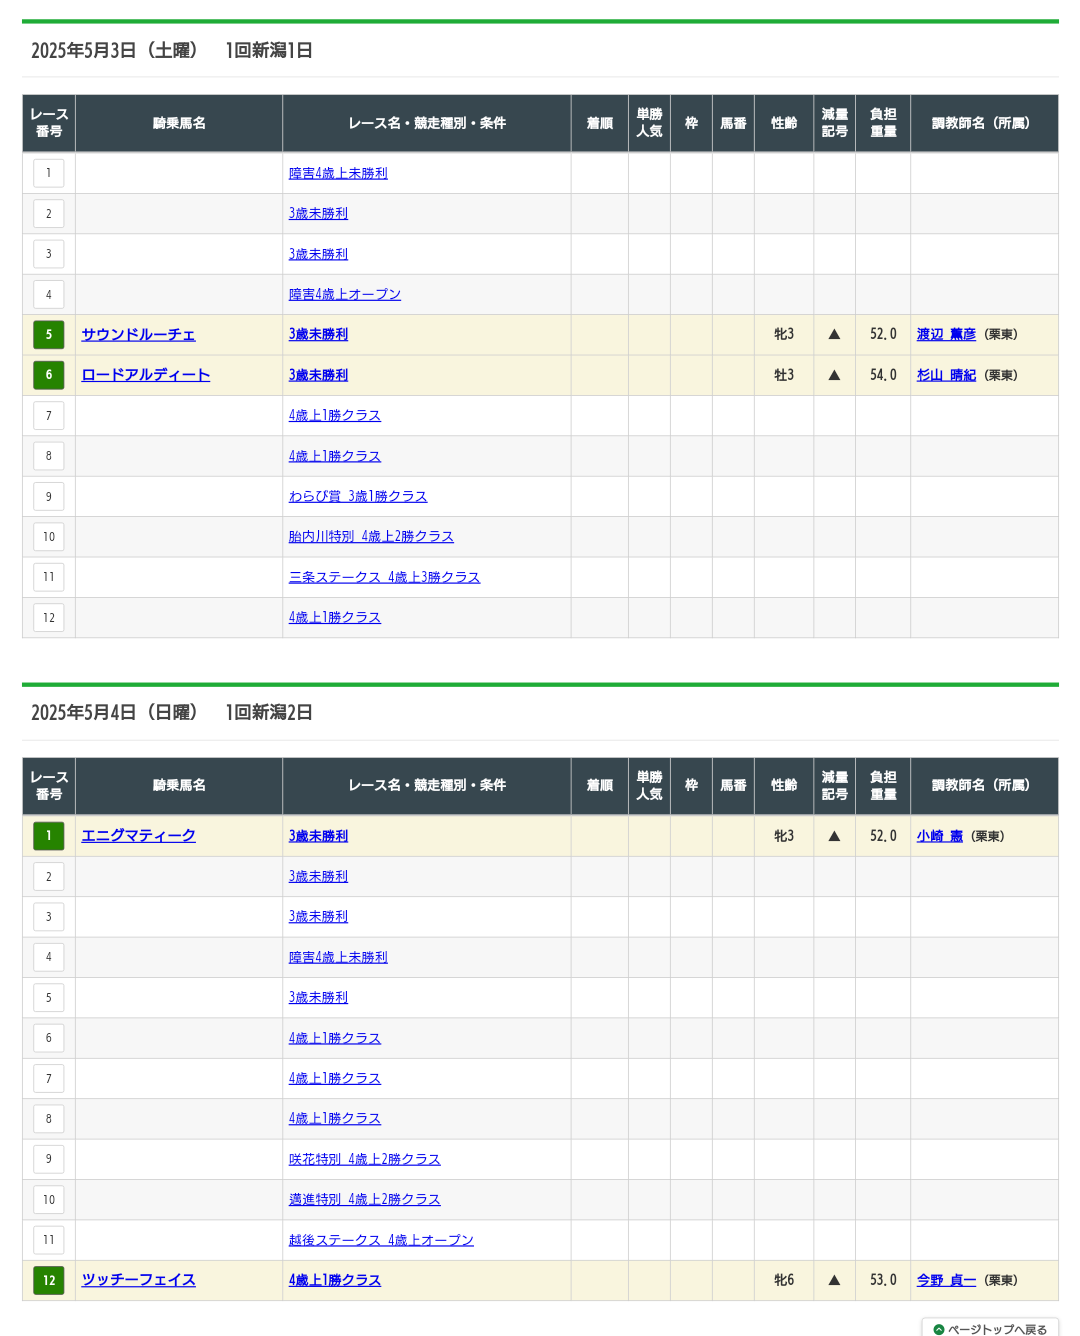Click ページトップへ戻る button
1080x1336 pixels.
[990, 1328]
